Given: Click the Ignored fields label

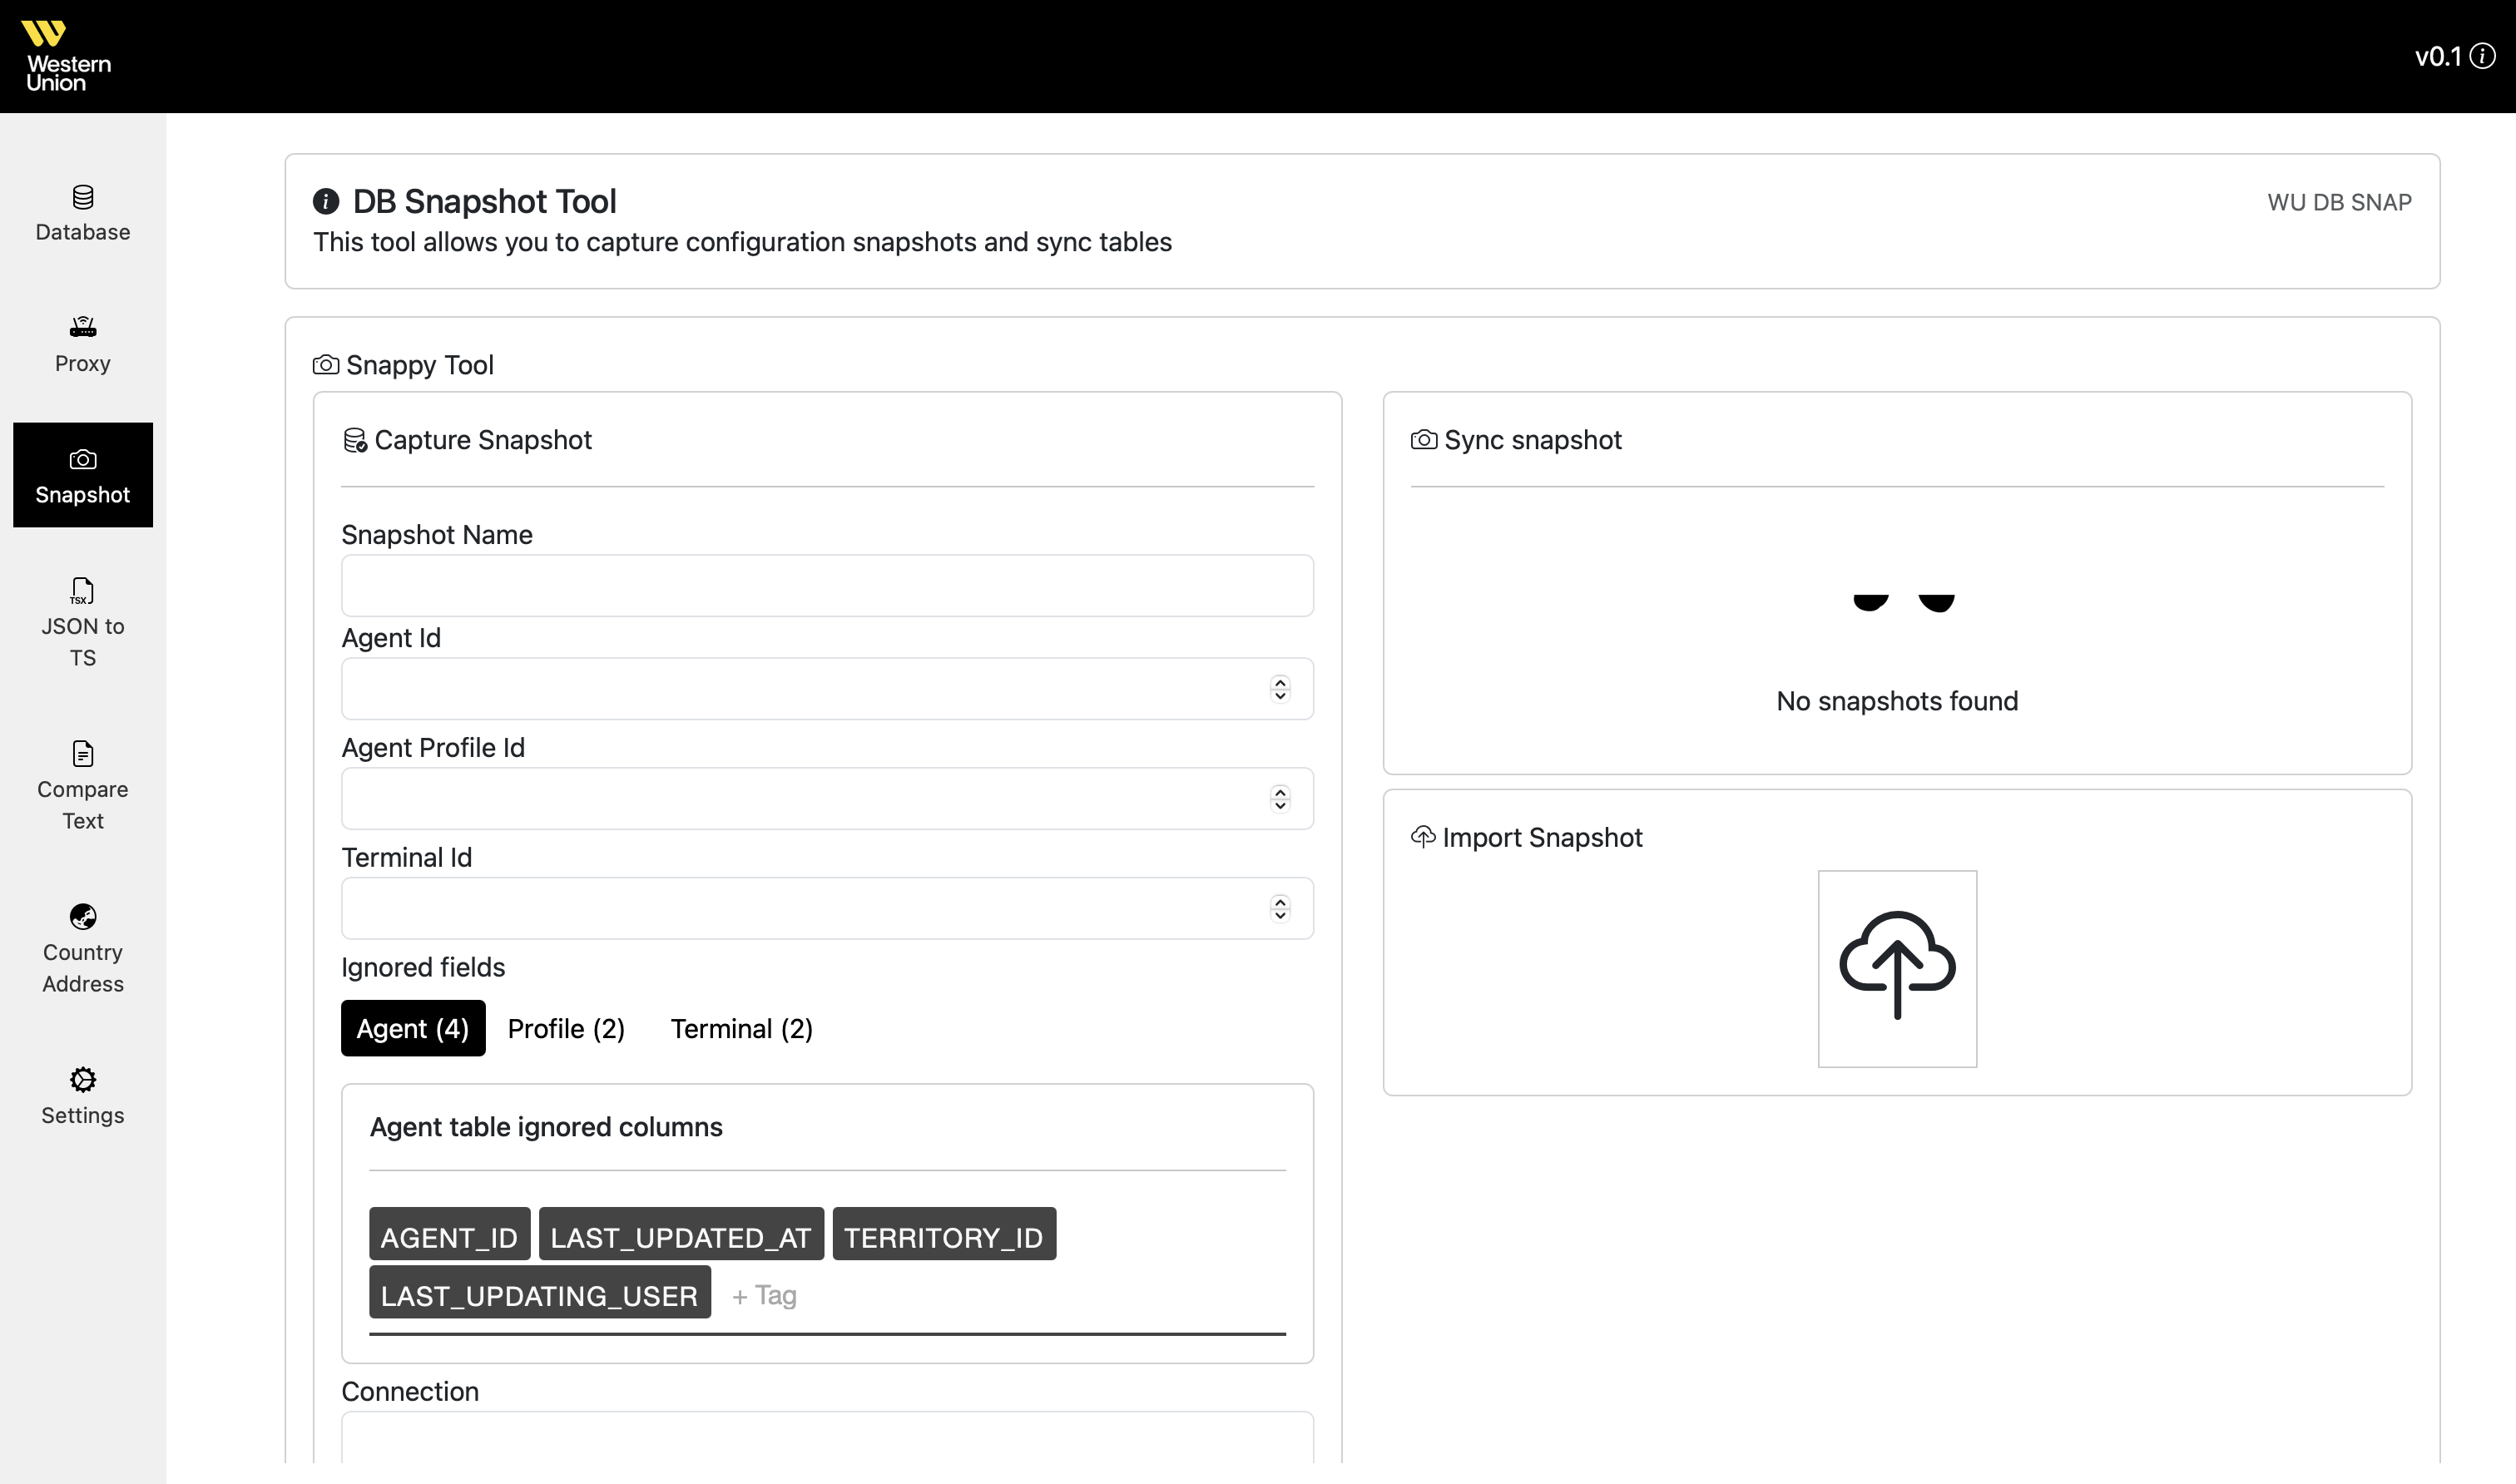Looking at the screenshot, I should tap(423, 967).
